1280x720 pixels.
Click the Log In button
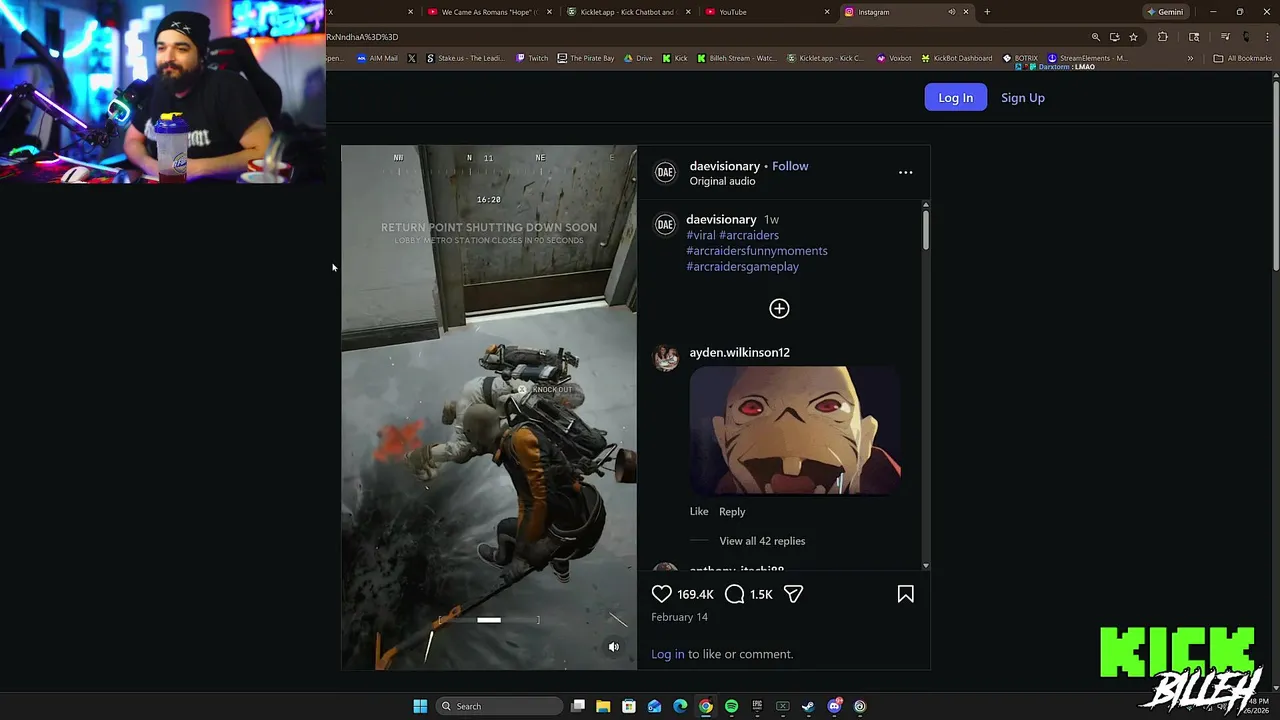pyautogui.click(x=955, y=97)
